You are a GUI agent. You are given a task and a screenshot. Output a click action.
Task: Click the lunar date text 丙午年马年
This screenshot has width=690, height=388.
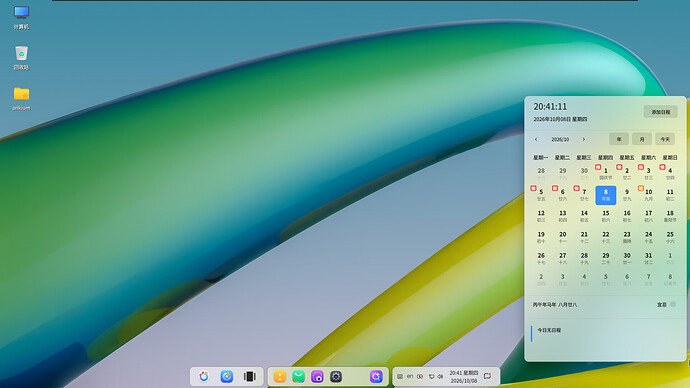544,304
